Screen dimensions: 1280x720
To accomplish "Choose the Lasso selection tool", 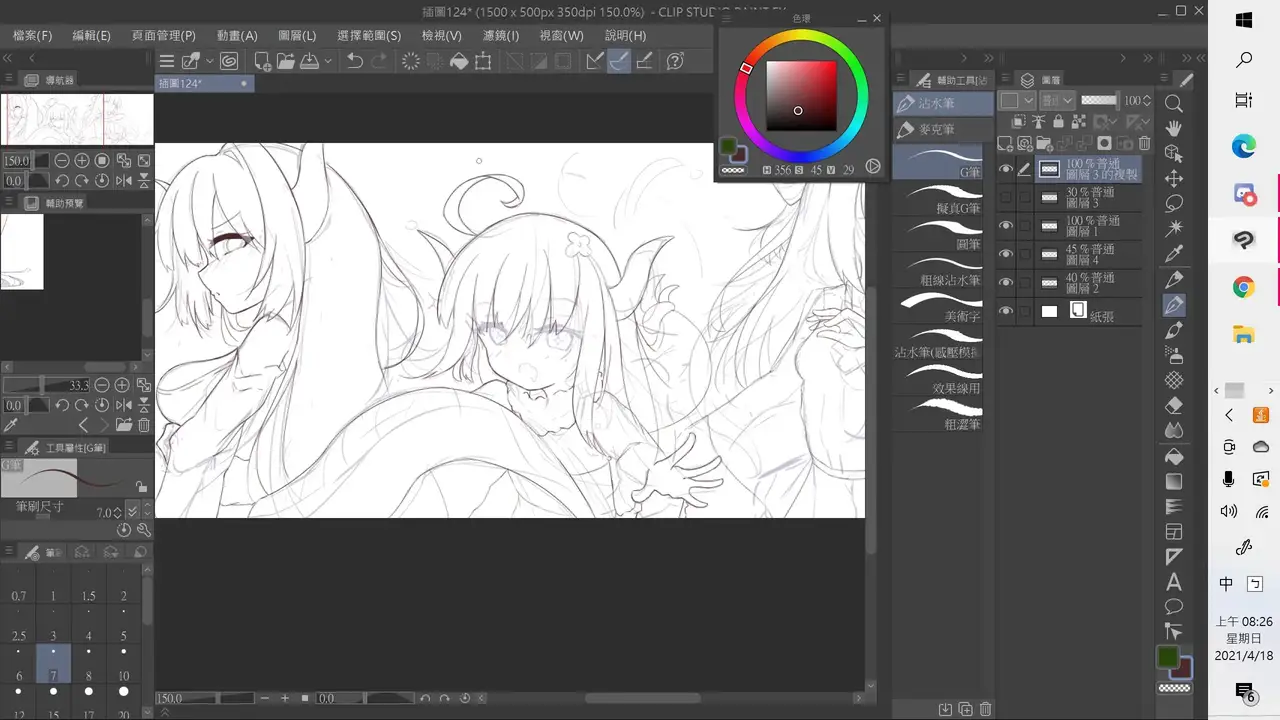I will pyautogui.click(x=1175, y=204).
